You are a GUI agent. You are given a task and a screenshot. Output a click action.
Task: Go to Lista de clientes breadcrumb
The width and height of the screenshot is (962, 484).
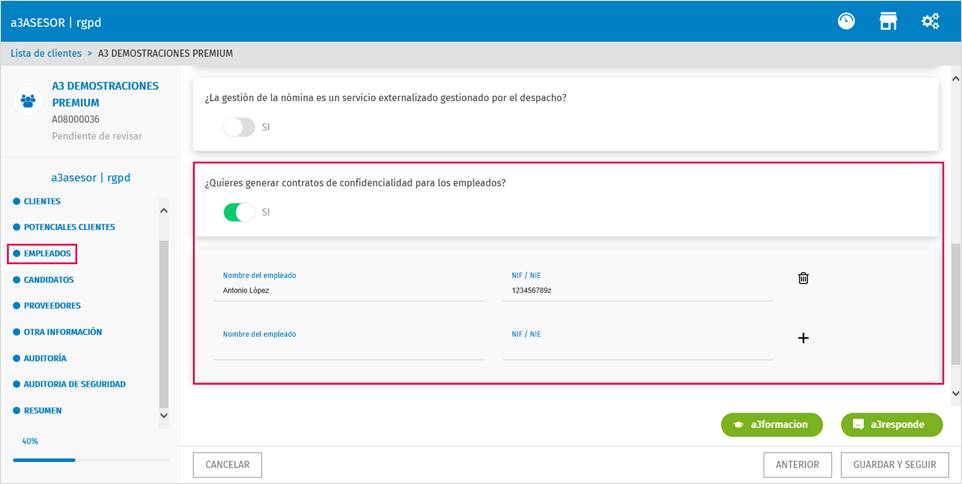pyautogui.click(x=46, y=53)
